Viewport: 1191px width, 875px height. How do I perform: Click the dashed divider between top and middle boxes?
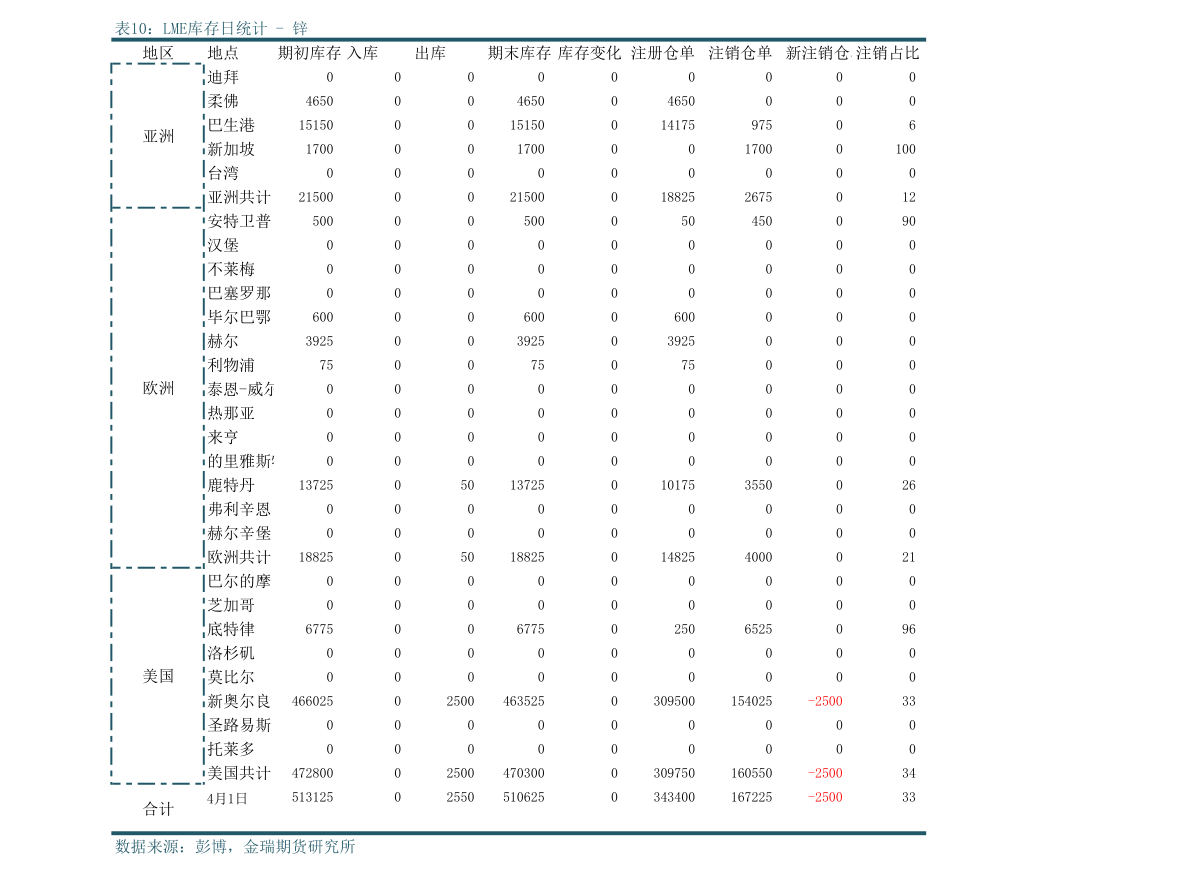tap(157, 208)
